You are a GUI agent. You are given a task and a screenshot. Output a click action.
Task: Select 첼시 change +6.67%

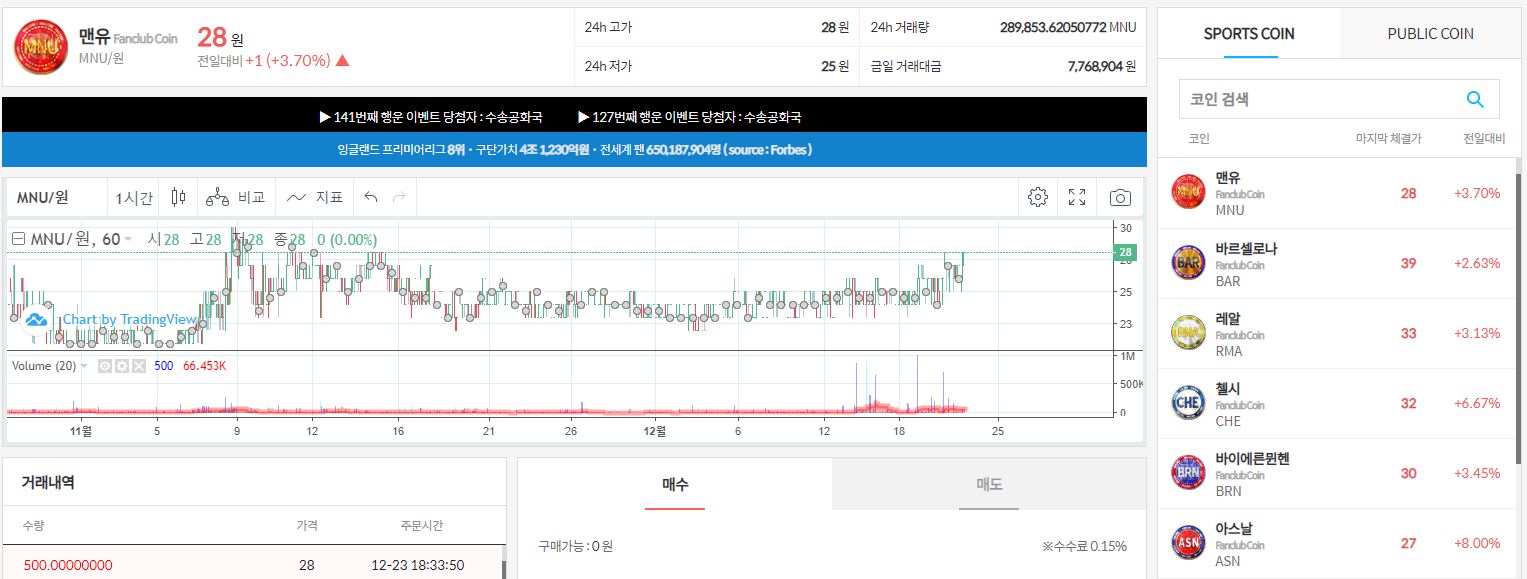point(1477,403)
